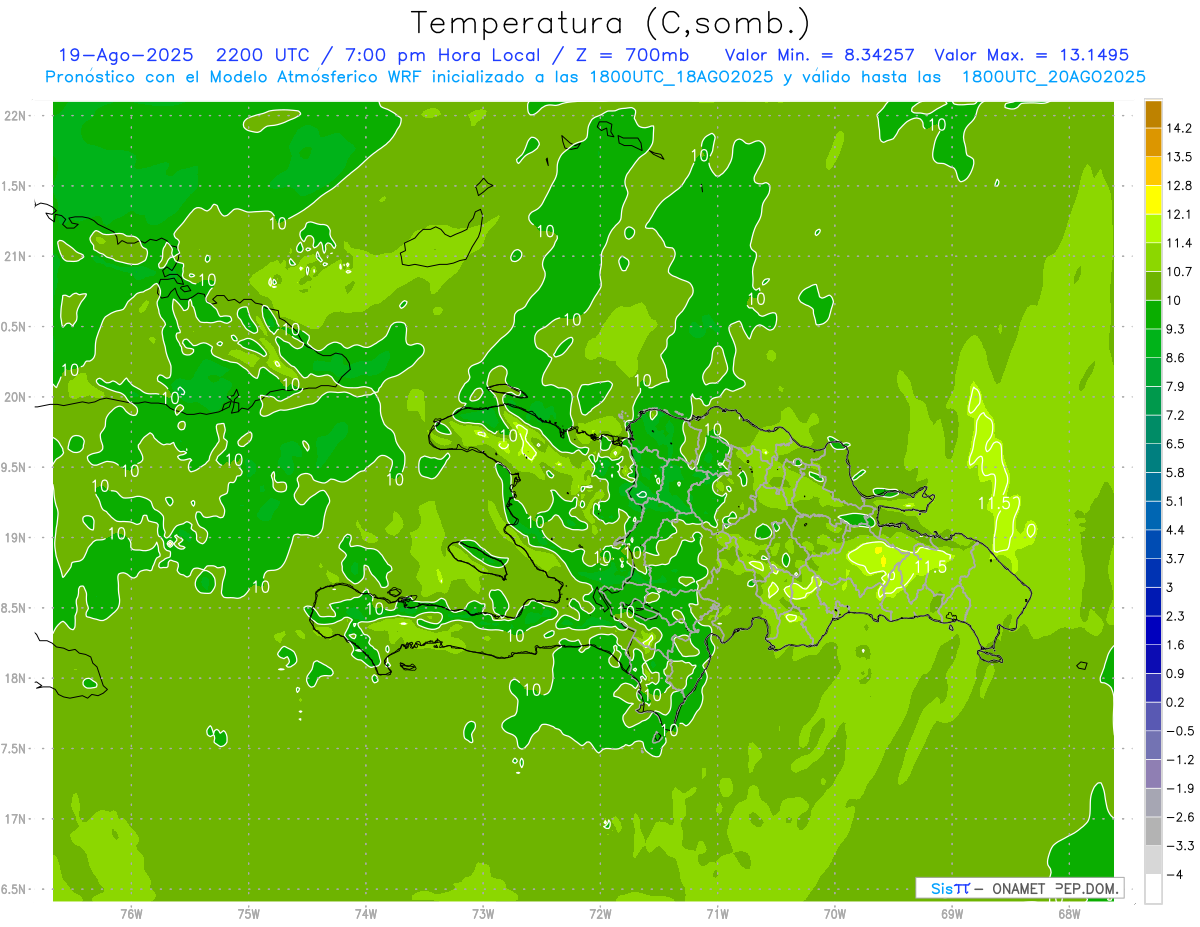
Task: Click the 73W longitude axis label
Action: coord(483,914)
